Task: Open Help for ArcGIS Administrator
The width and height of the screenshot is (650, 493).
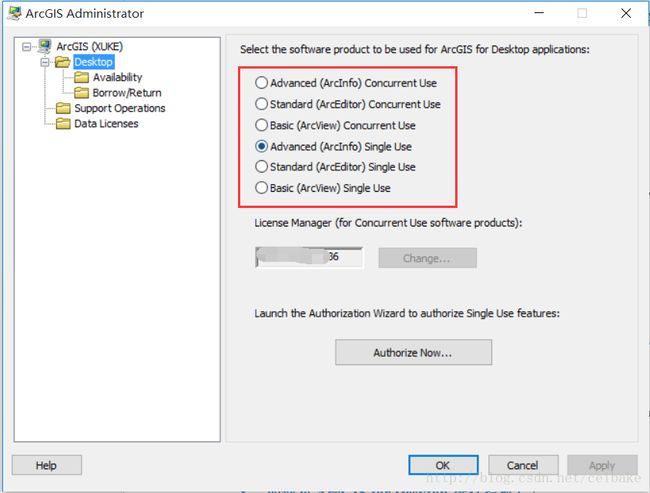Action: [46, 465]
